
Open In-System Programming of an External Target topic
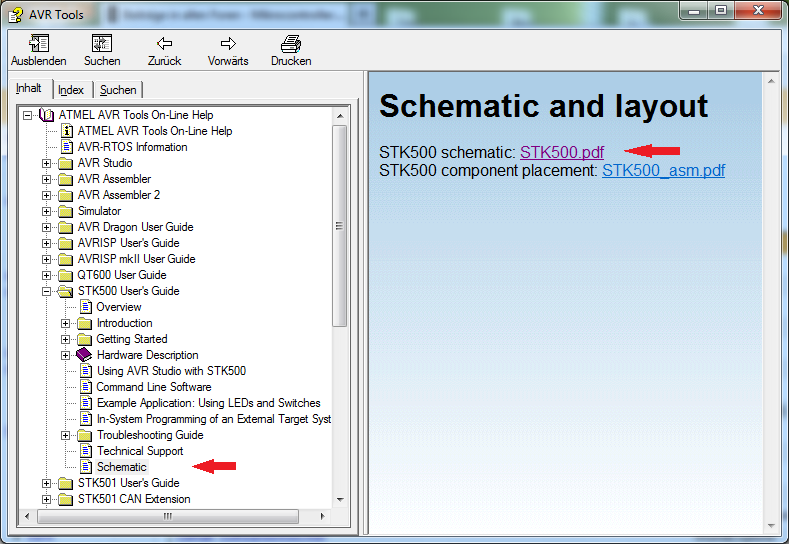(214, 419)
